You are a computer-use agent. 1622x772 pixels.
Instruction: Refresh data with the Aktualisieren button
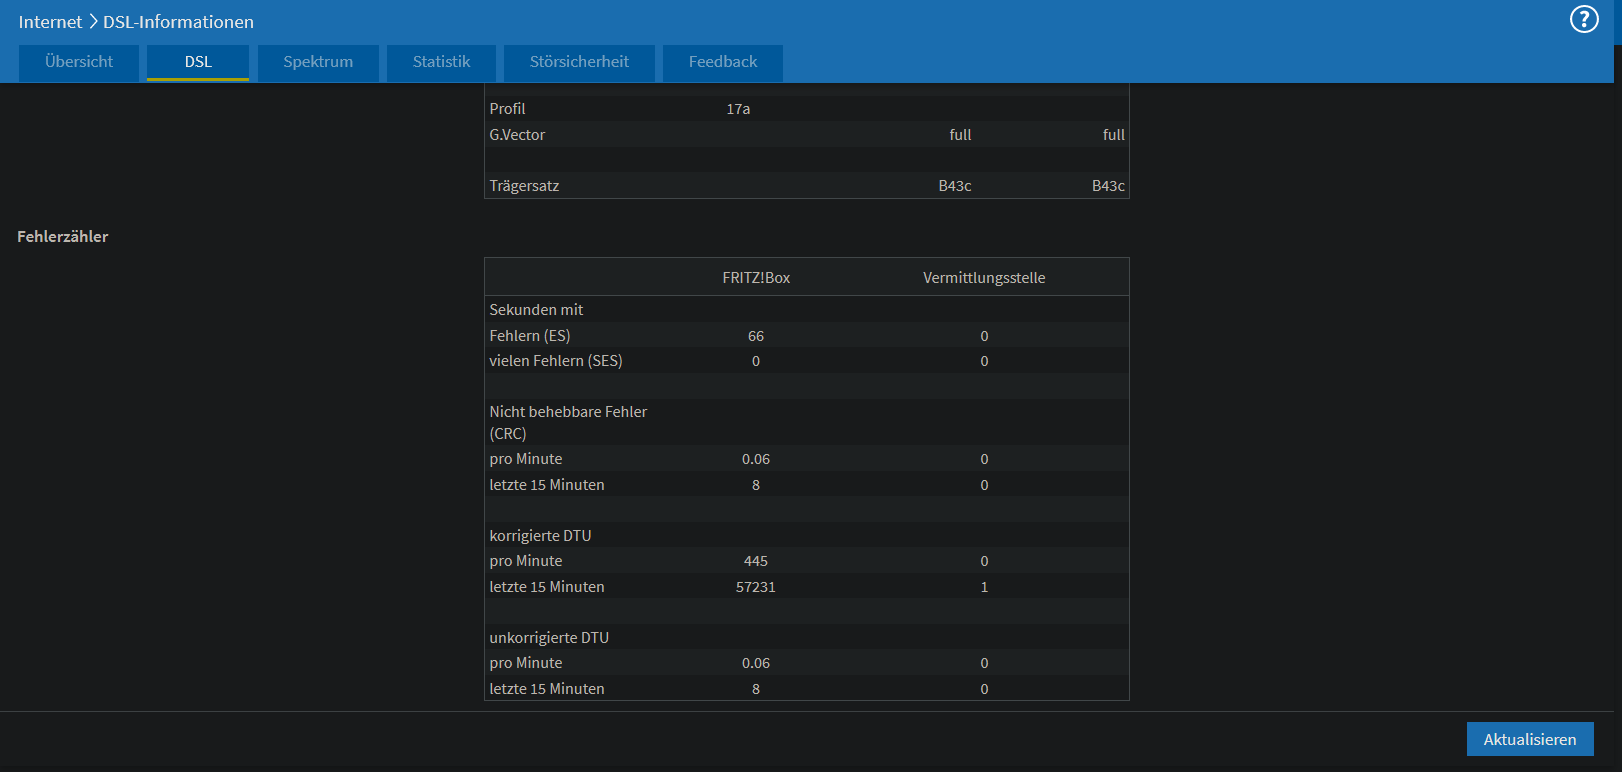click(1530, 739)
